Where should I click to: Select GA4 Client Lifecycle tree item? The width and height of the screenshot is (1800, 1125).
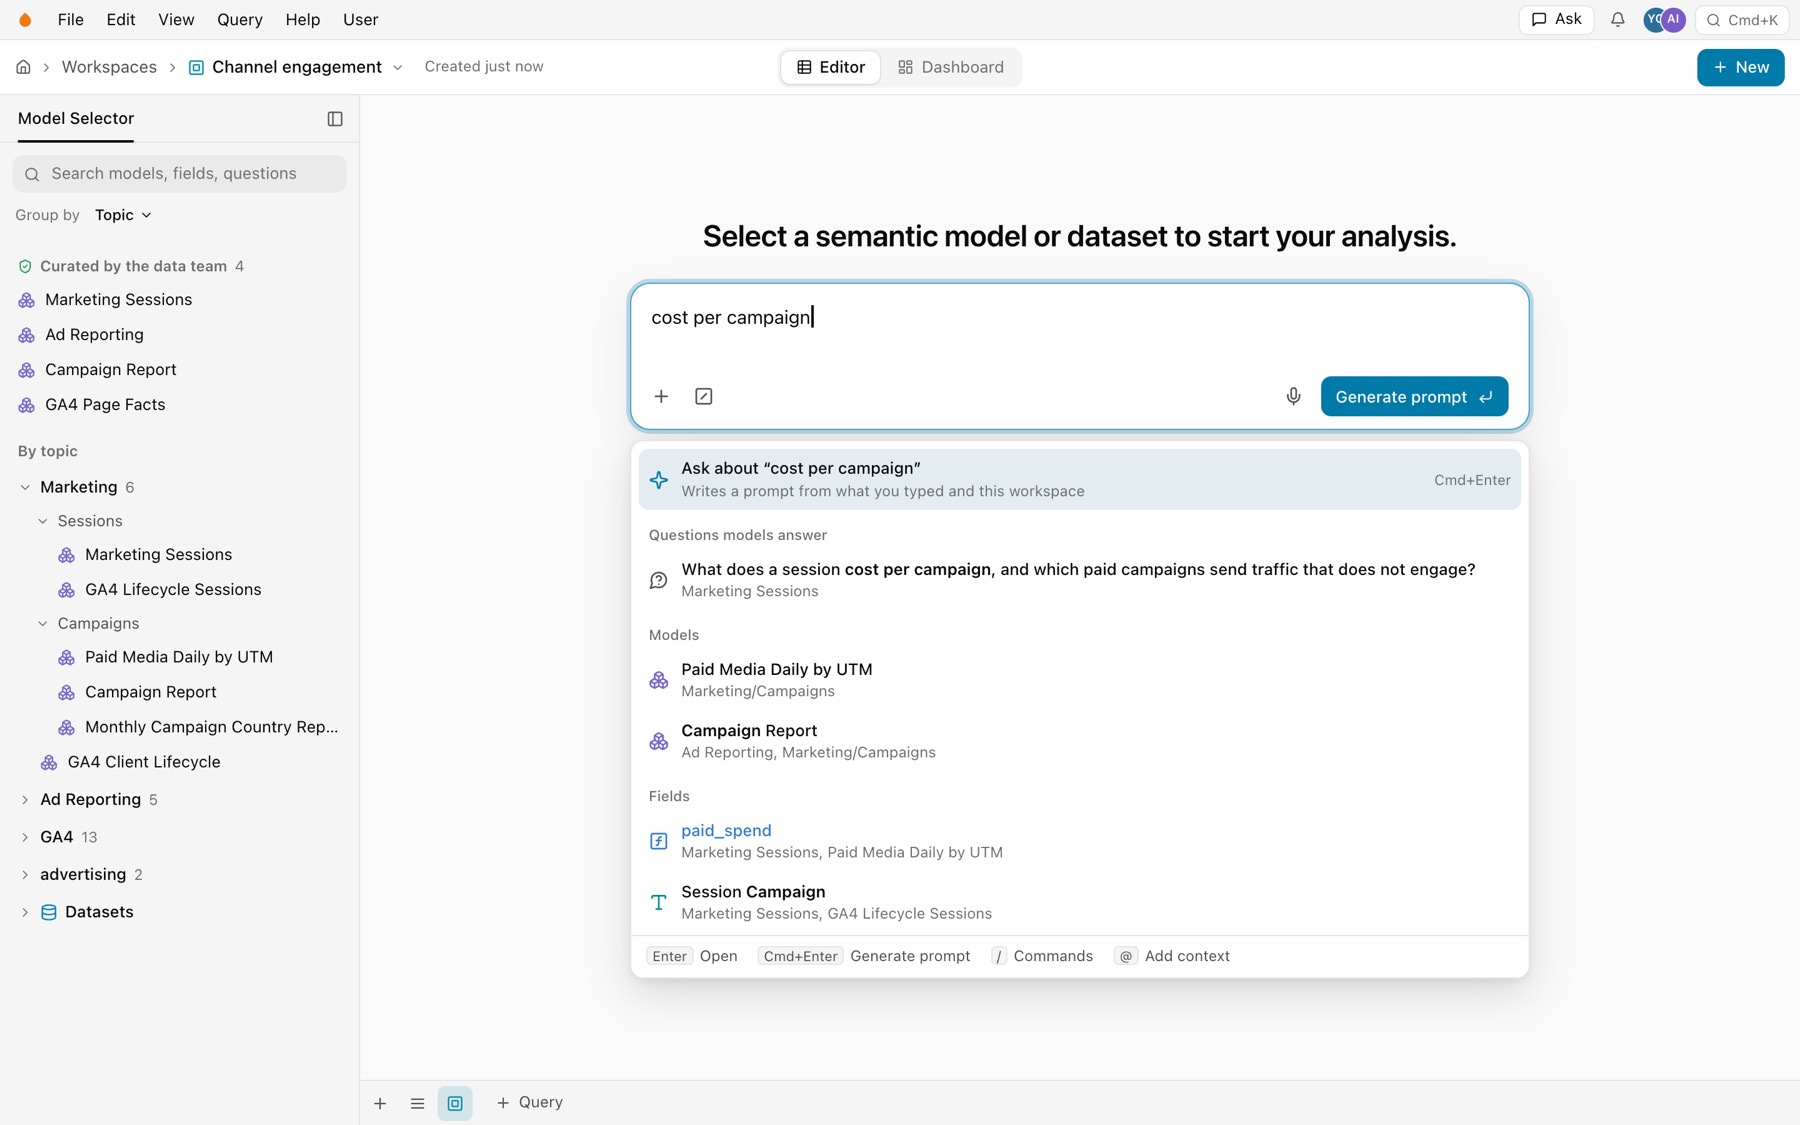click(x=144, y=762)
